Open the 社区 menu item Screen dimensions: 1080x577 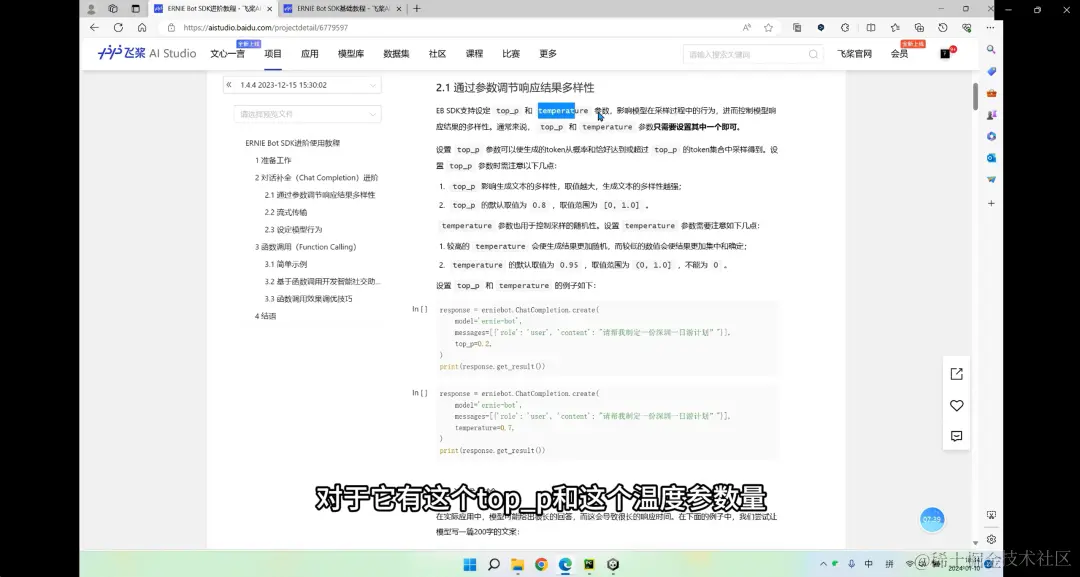(437, 54)
